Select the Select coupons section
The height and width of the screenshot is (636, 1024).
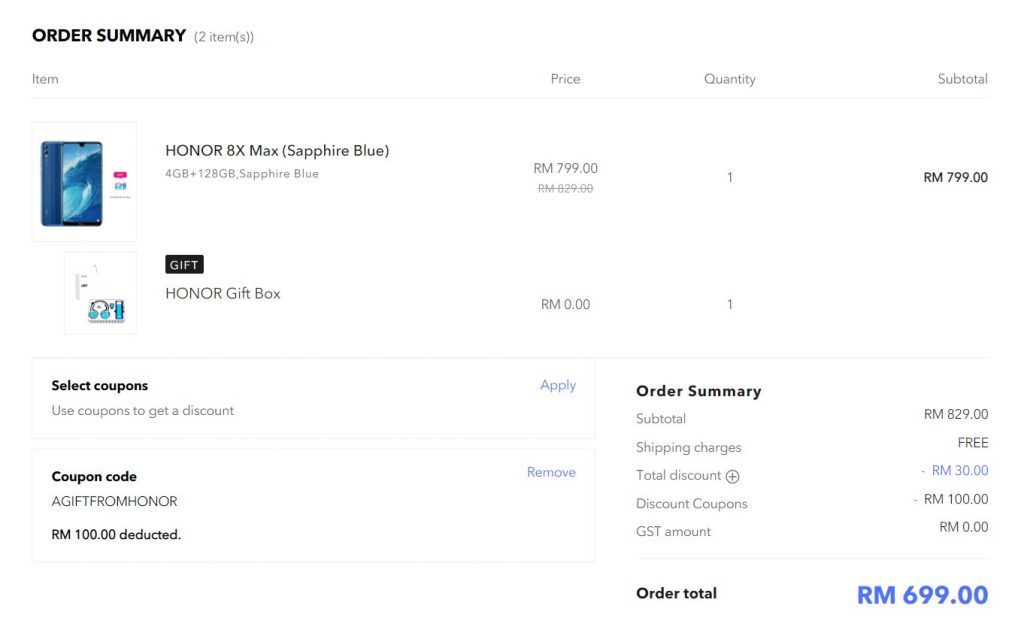point(313,398)
